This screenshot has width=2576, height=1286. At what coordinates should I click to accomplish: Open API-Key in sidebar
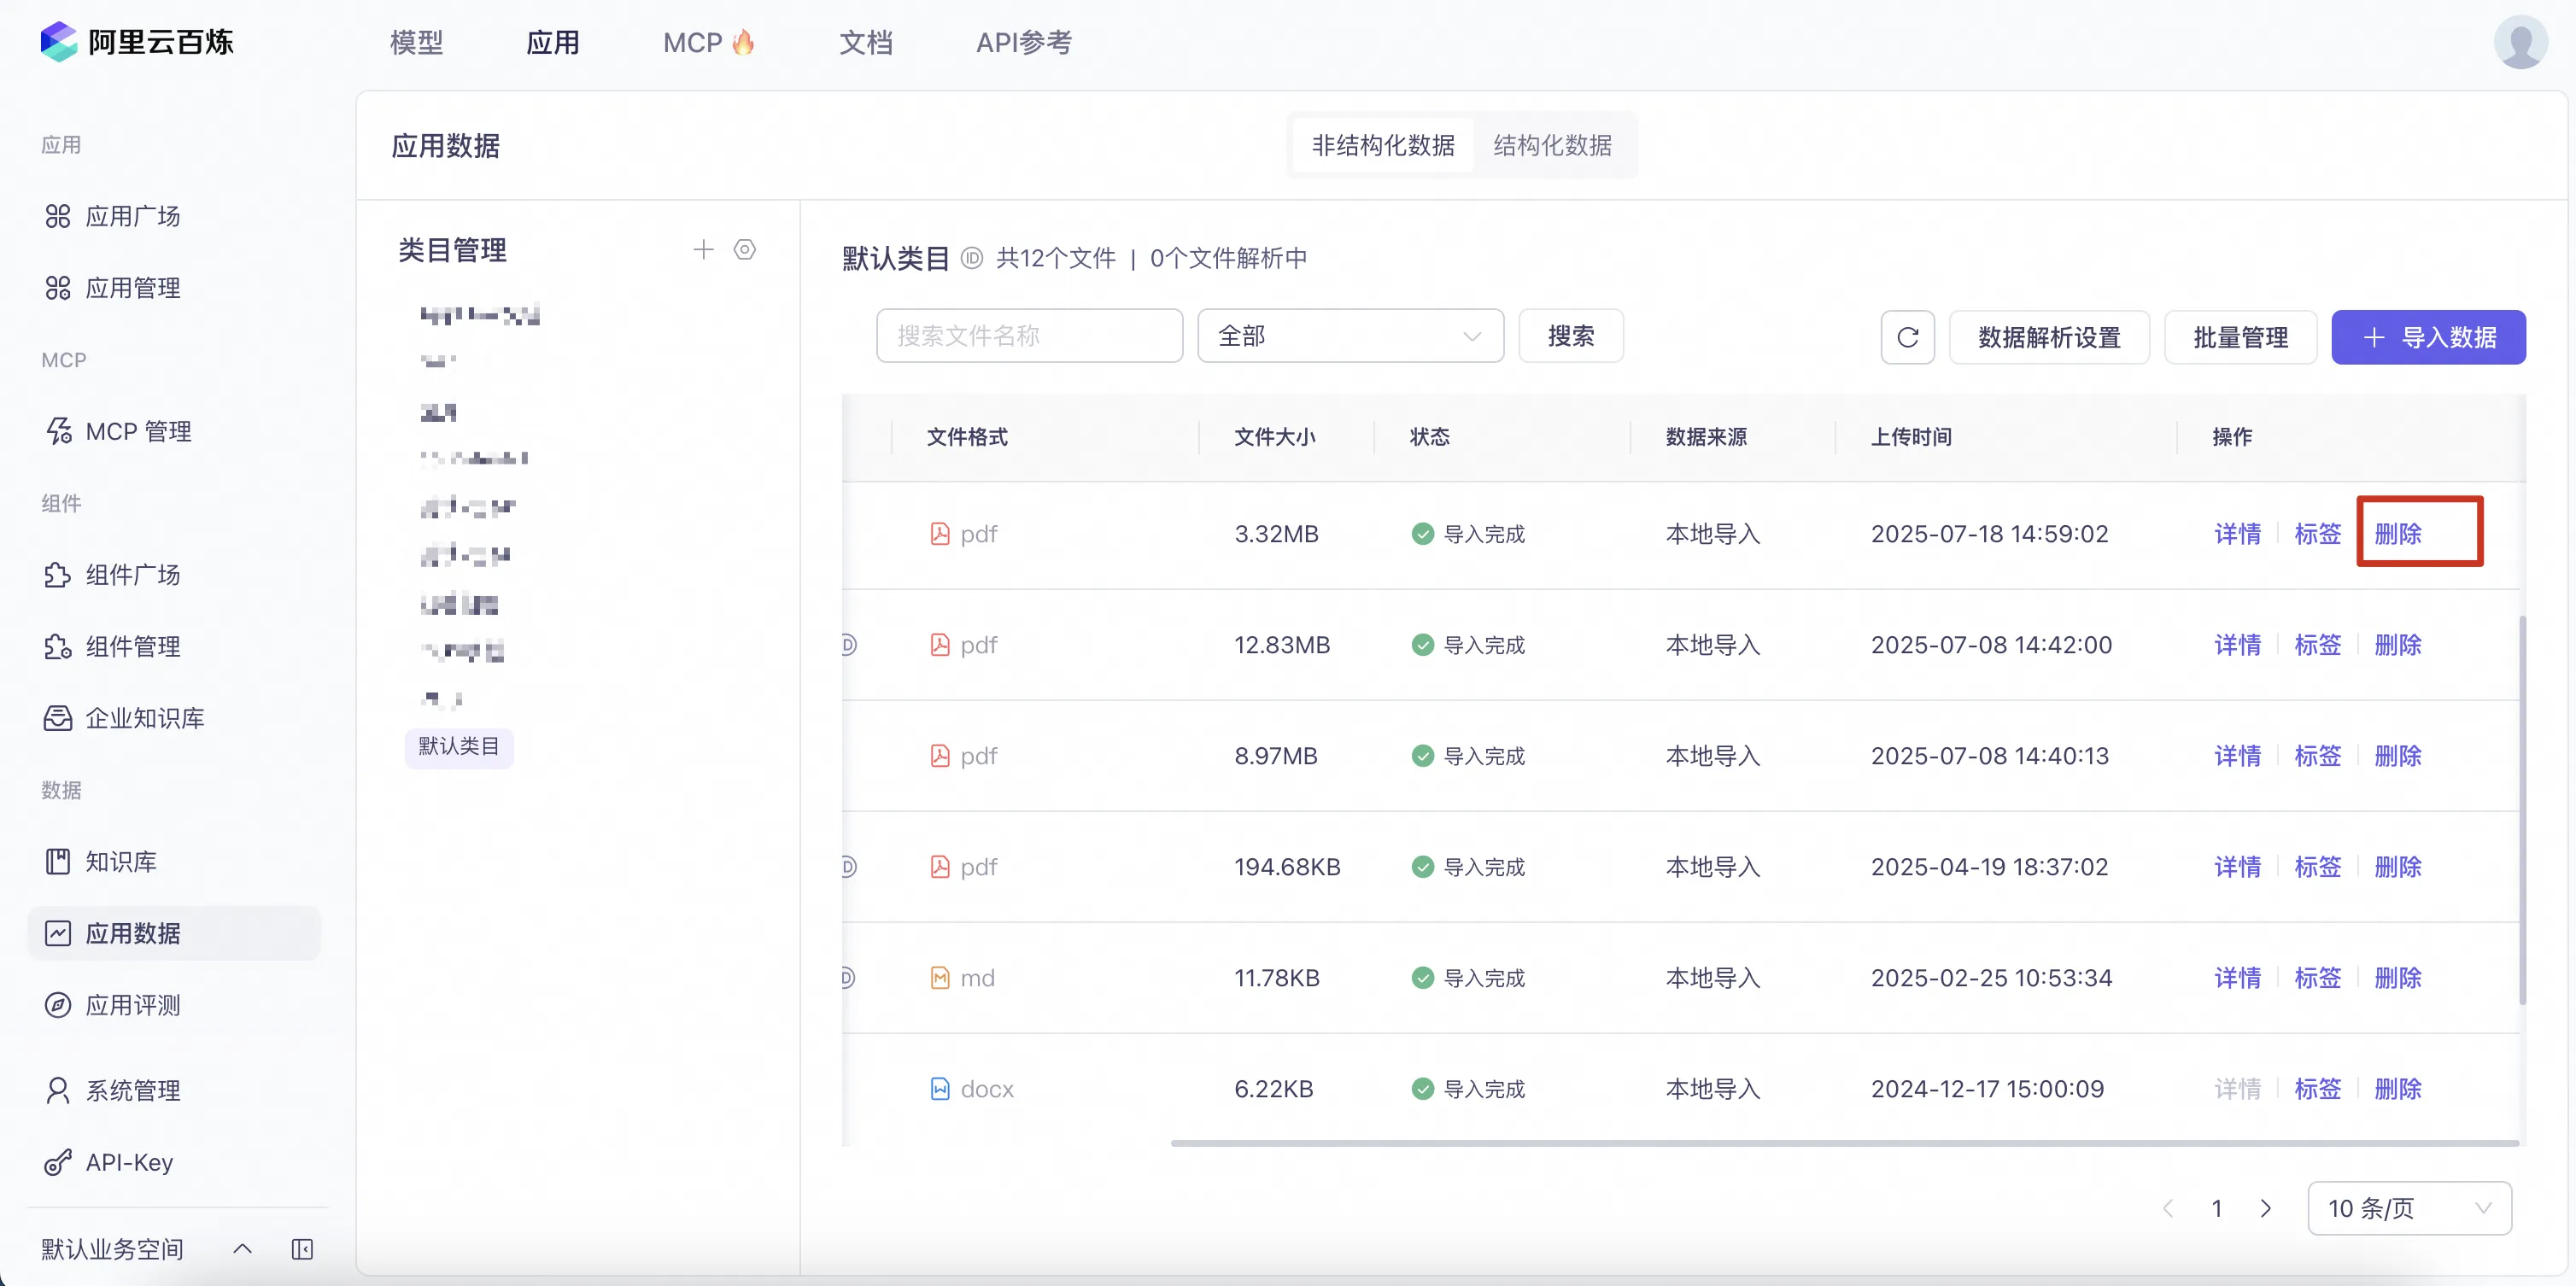click(129, 1162)
